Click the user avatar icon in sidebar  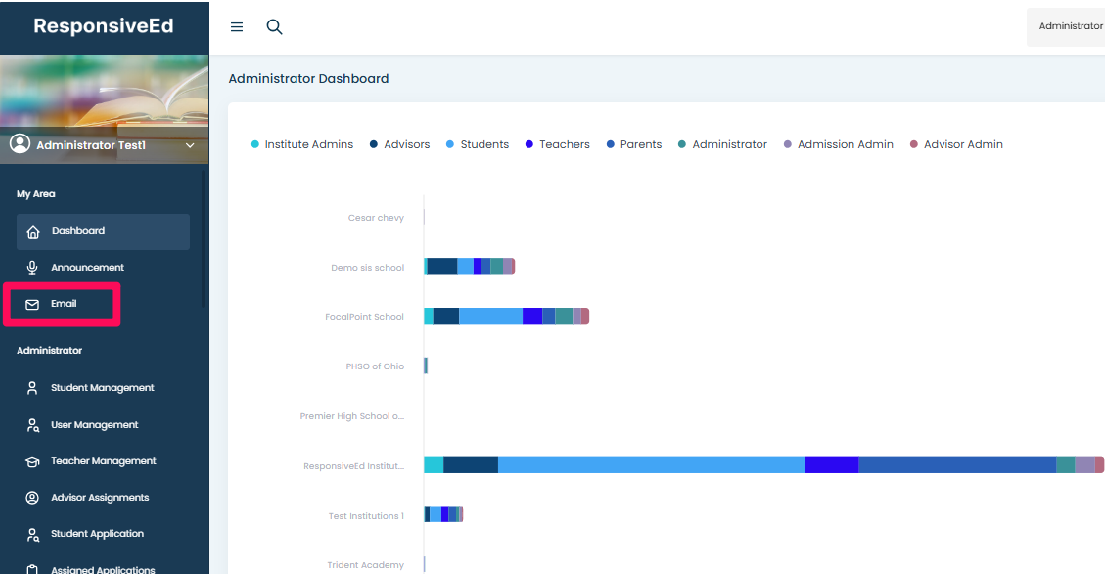point(20,144)
